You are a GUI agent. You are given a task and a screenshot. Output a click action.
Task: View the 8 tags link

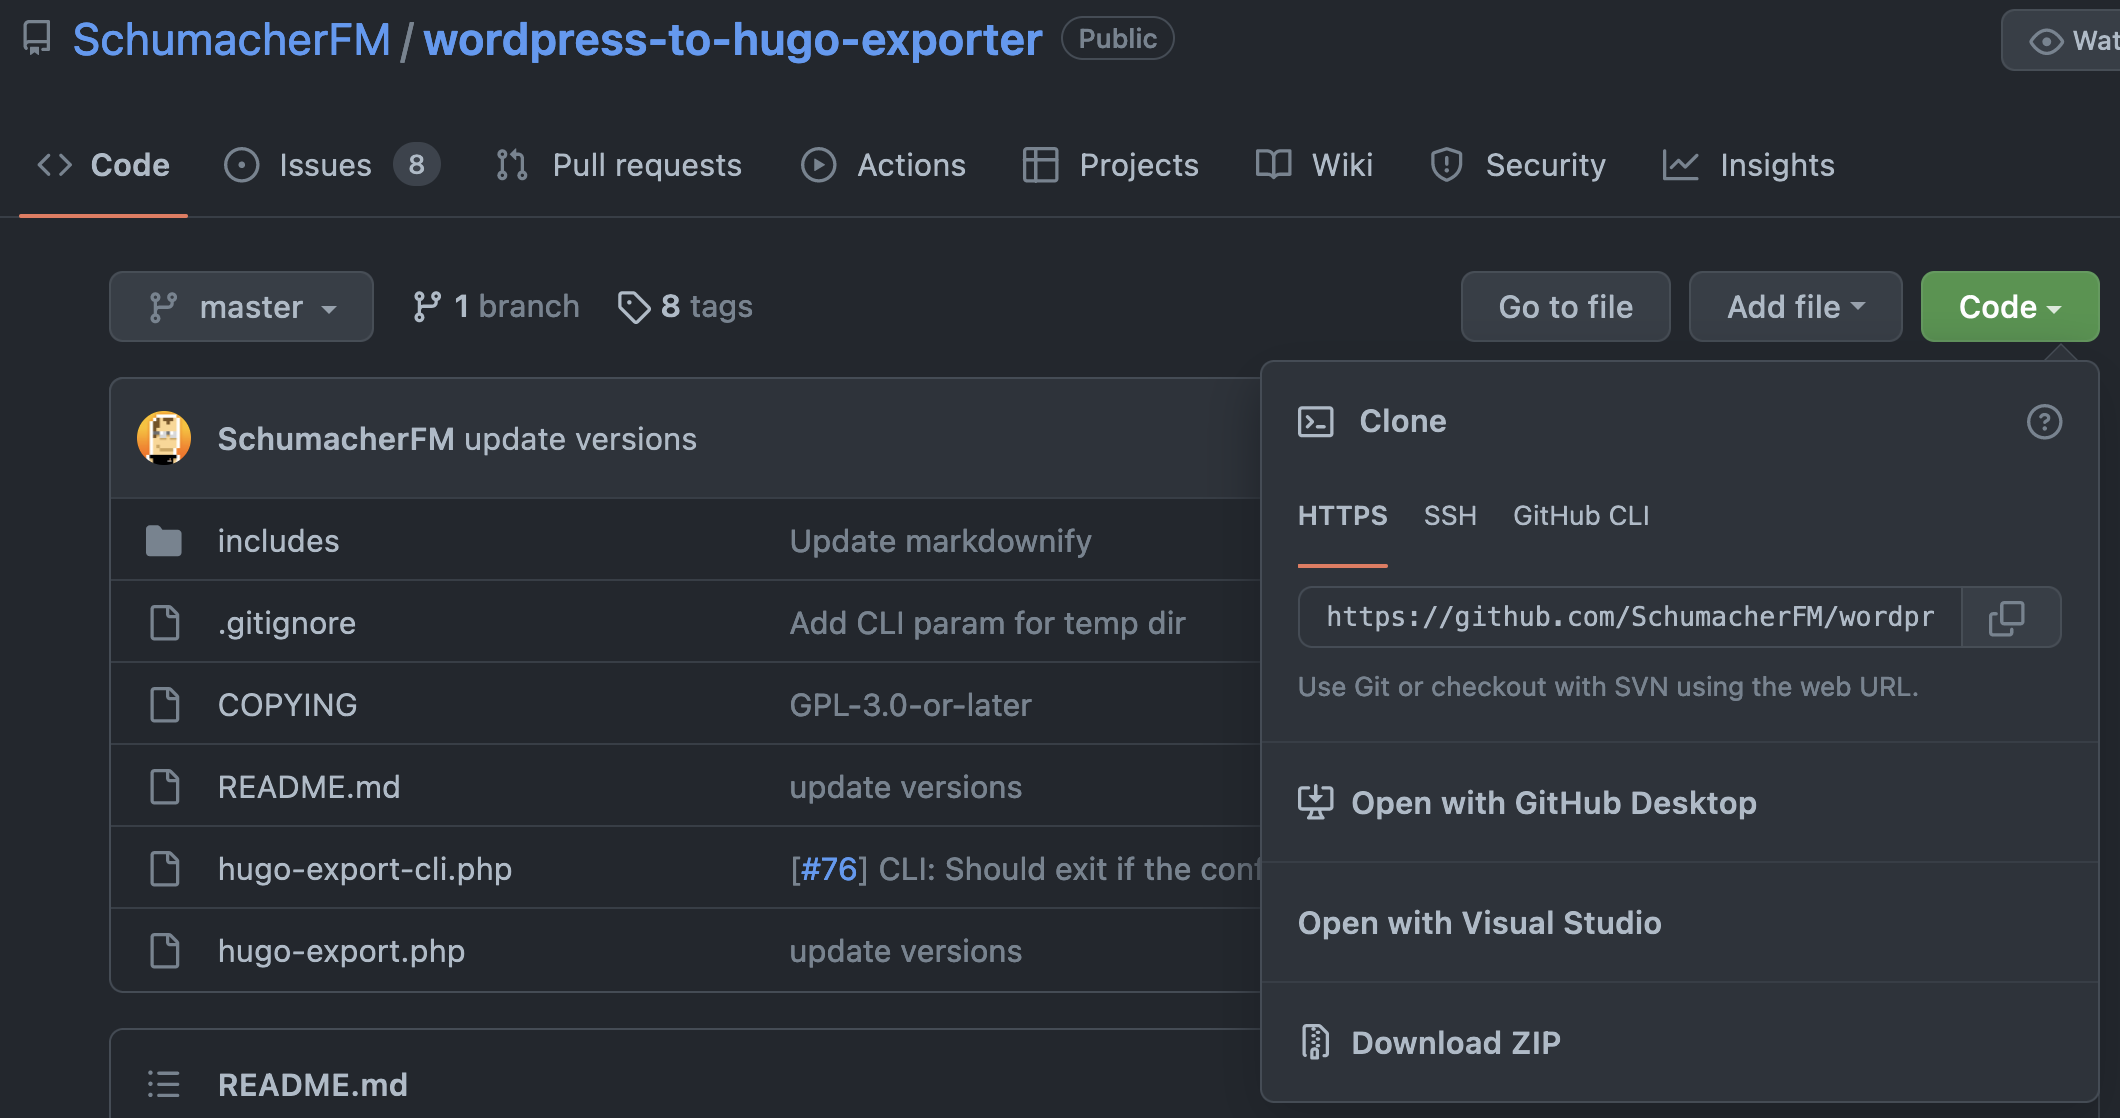point(685,307)
